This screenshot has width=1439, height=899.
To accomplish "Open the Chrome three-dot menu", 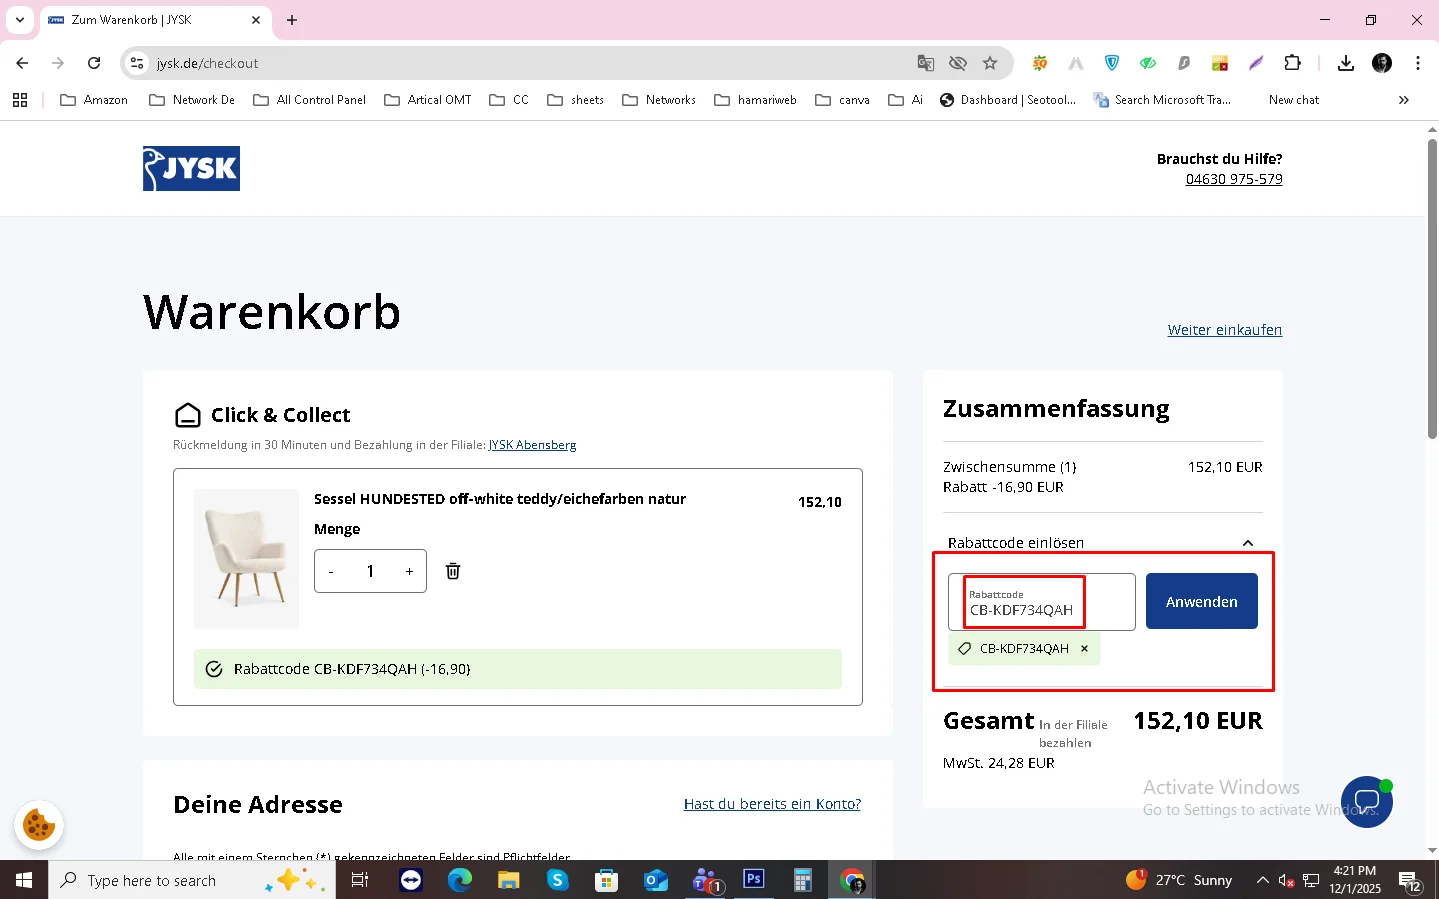I will pyautogui.click(x=1417, y=62).
